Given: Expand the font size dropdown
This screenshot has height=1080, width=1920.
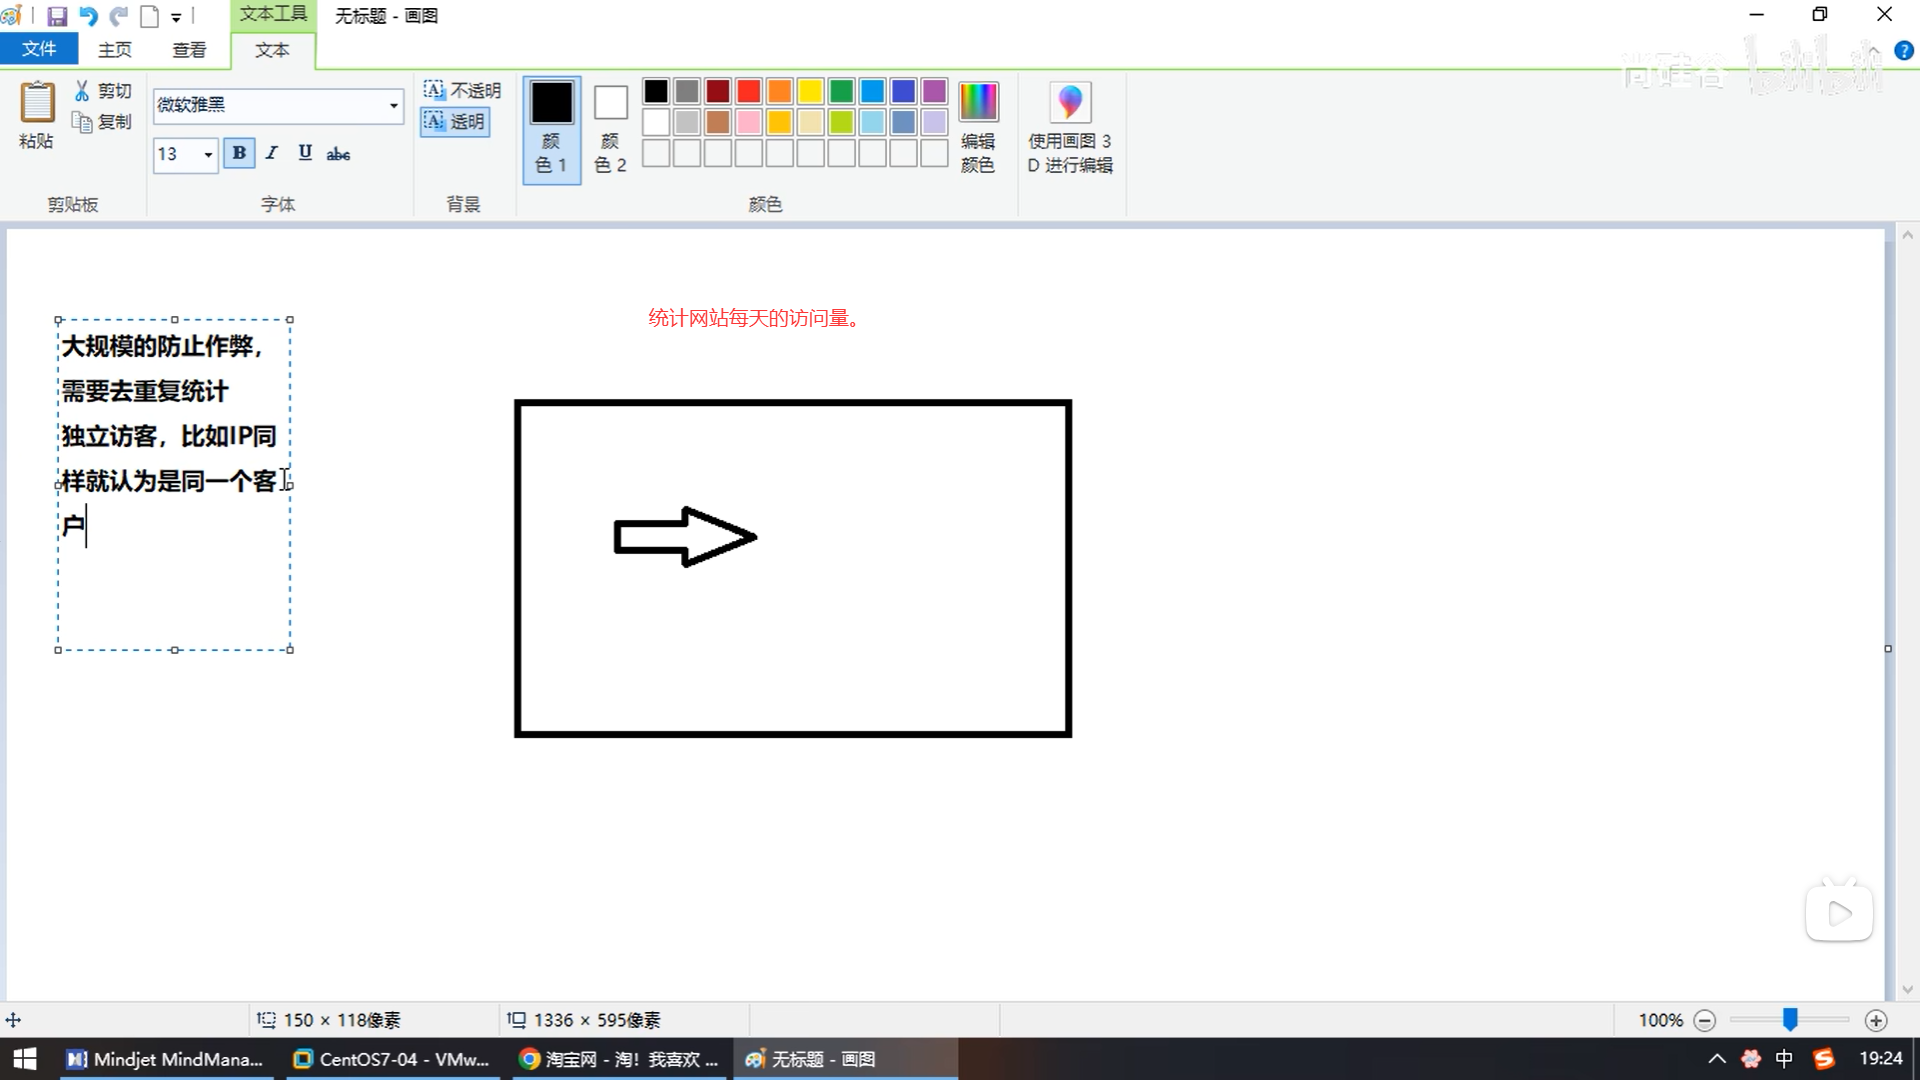Looking at the screenshot, I should (x=208, y=154).
